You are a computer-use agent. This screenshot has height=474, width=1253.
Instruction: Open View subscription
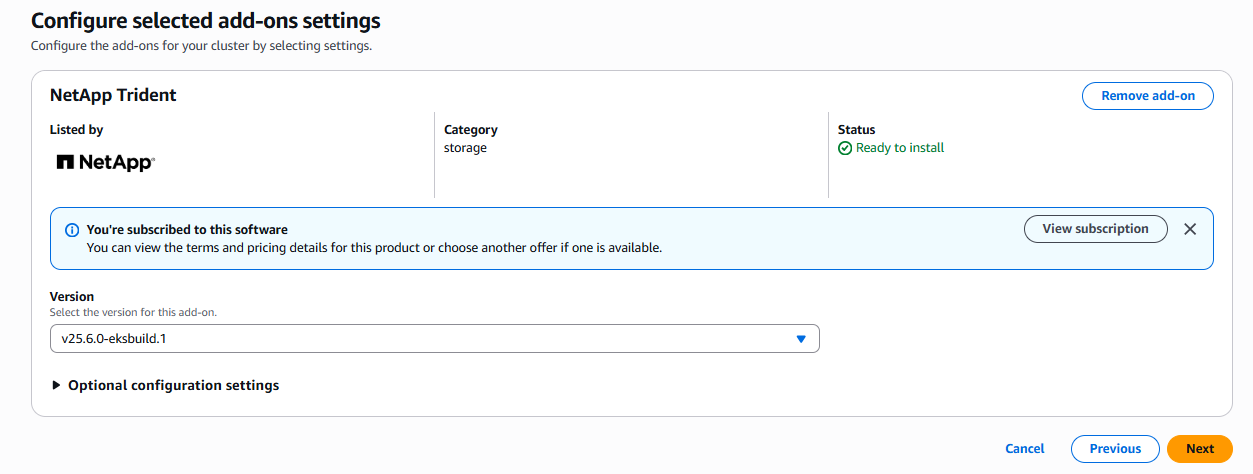1095,229
